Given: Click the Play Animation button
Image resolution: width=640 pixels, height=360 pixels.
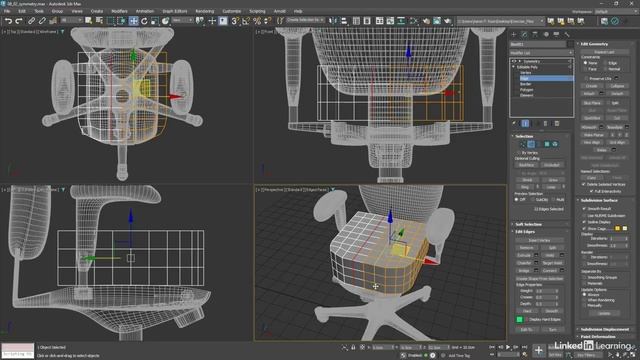Looking at the screenshot, I should (508, 347).
